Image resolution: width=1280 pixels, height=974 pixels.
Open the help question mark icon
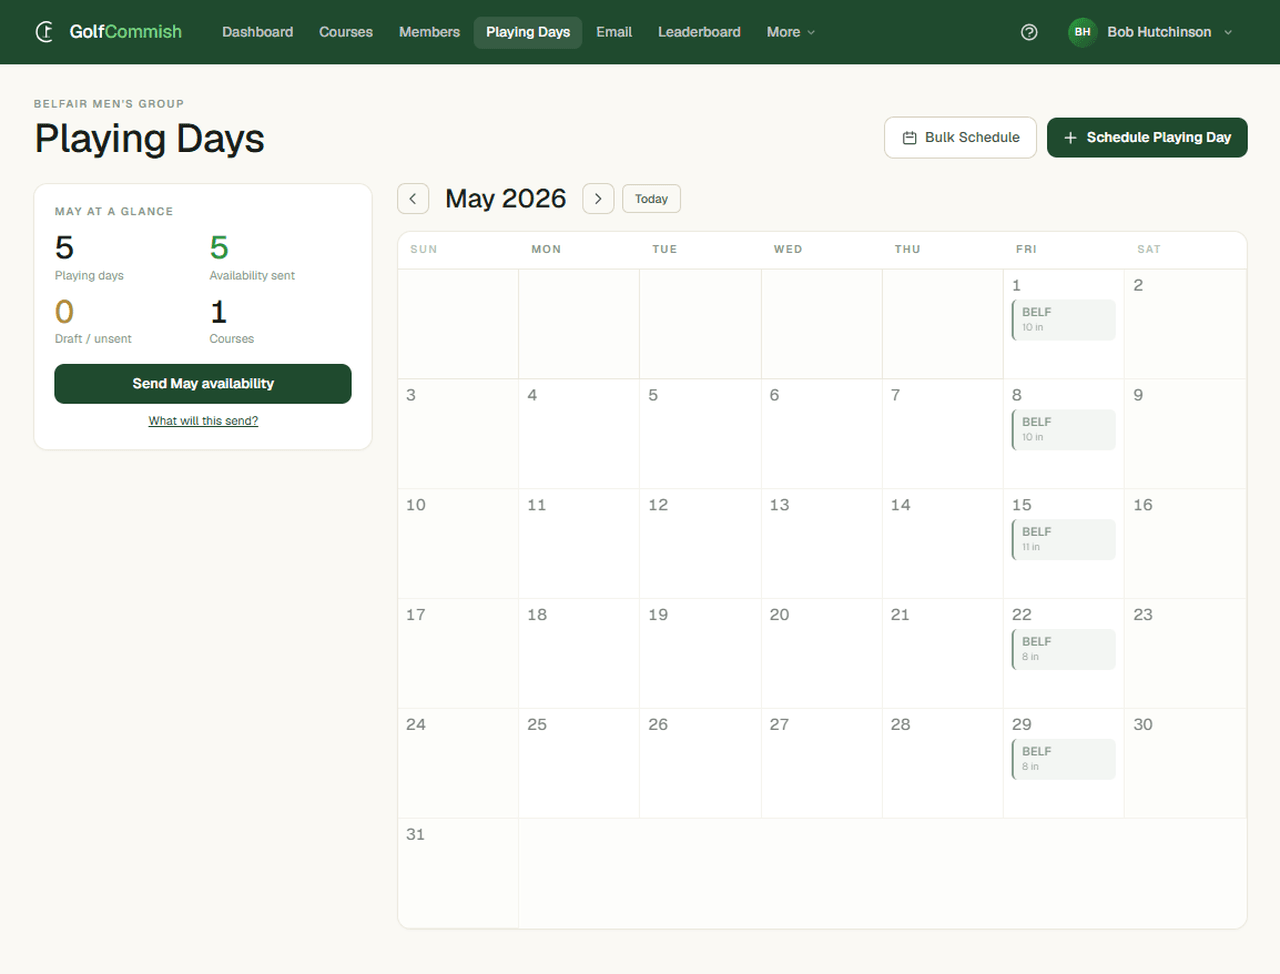click(1029, 32)
